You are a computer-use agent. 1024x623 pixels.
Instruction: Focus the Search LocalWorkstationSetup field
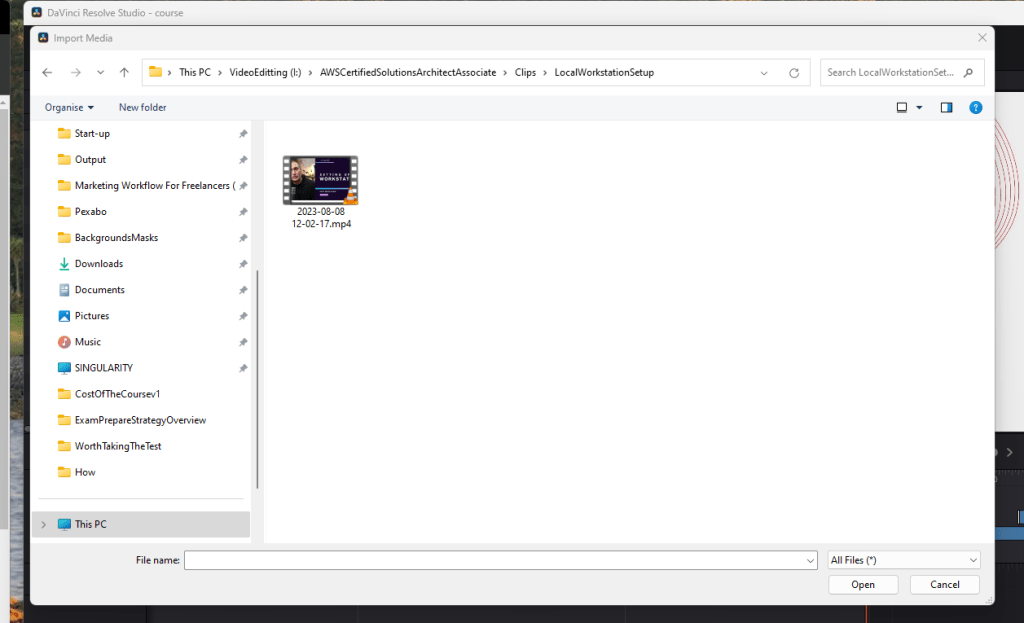pyautogui.click(x=902, y=72)
